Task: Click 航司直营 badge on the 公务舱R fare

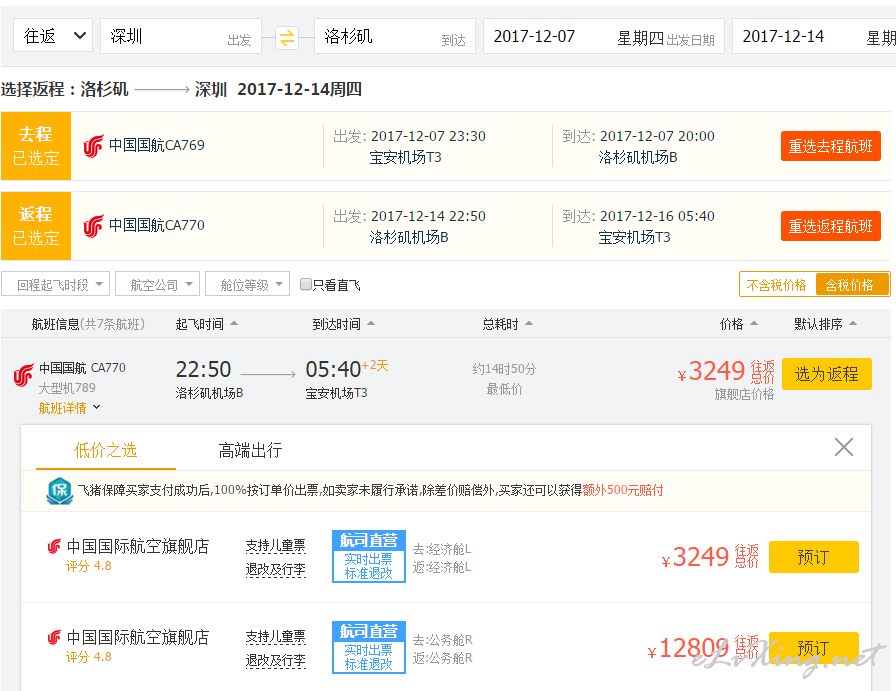Action: coord(369,647)
